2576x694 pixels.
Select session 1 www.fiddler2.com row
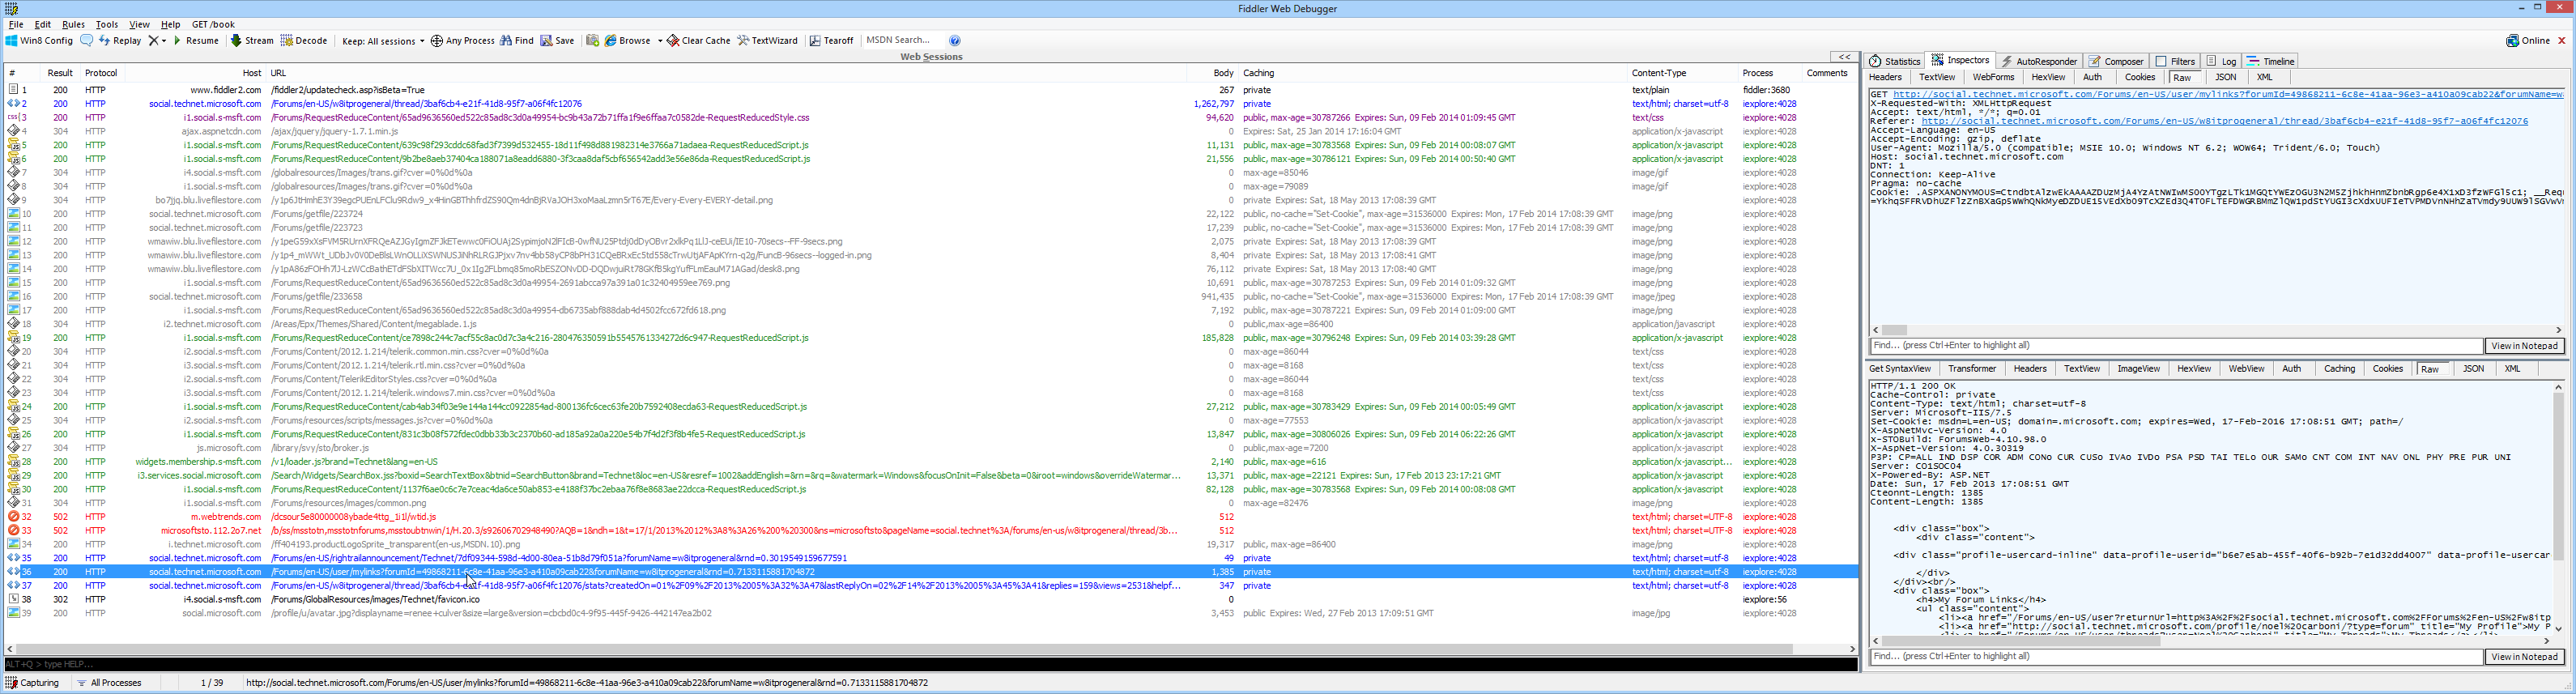click(930, 90)
